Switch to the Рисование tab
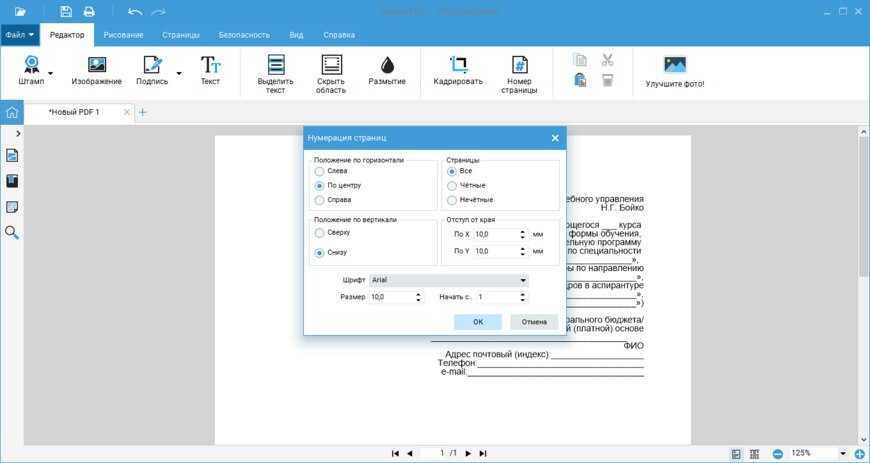 (x=123, y=34)
